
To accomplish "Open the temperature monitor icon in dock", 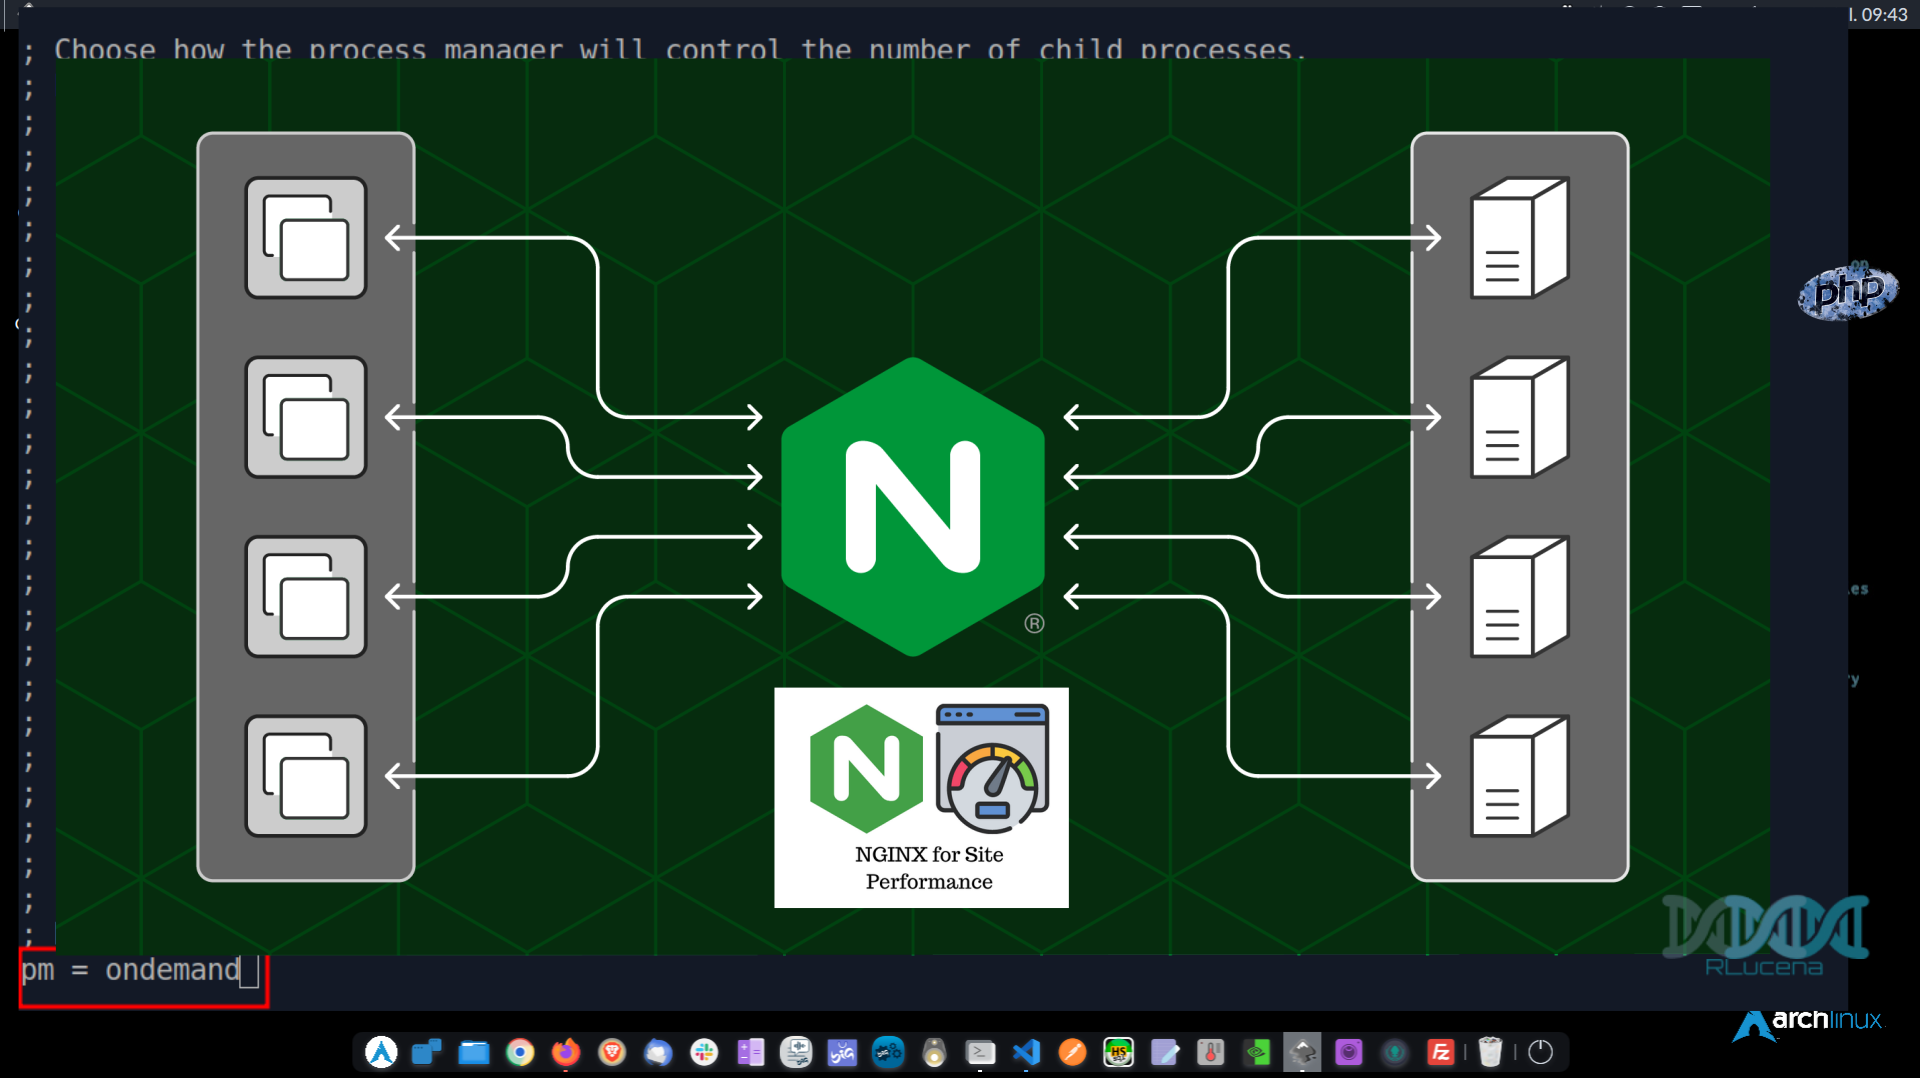I will [x=1210, y=1052].
